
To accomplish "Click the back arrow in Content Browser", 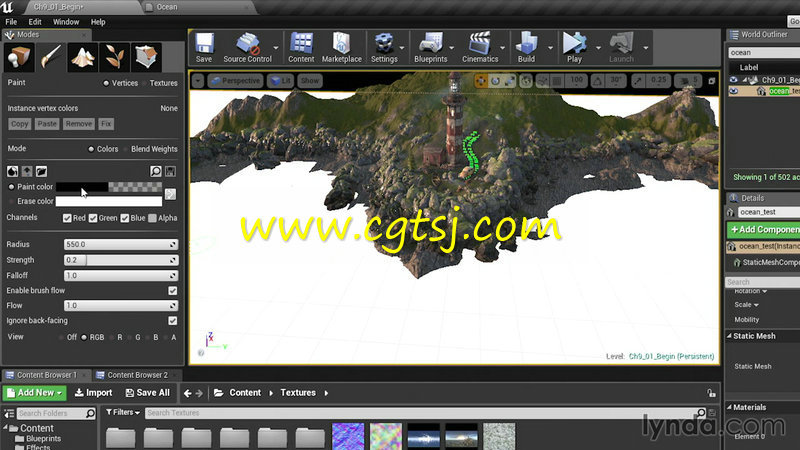I will point(187,393).
